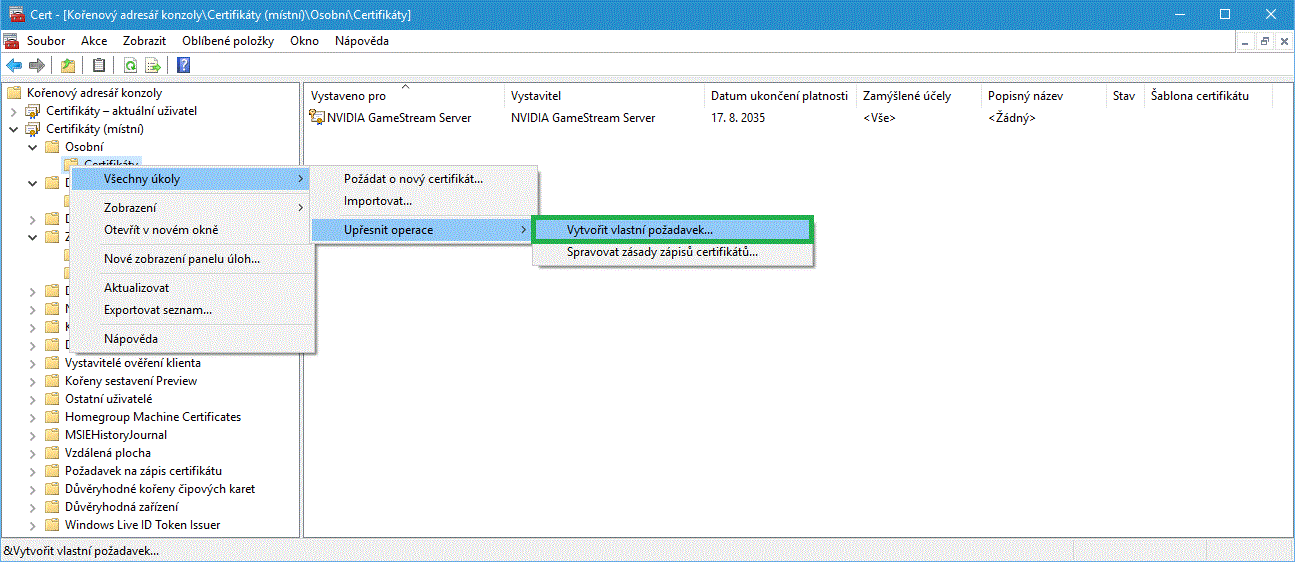
Task: Open Help via blue question mark icon
Action: click(184, 66)
